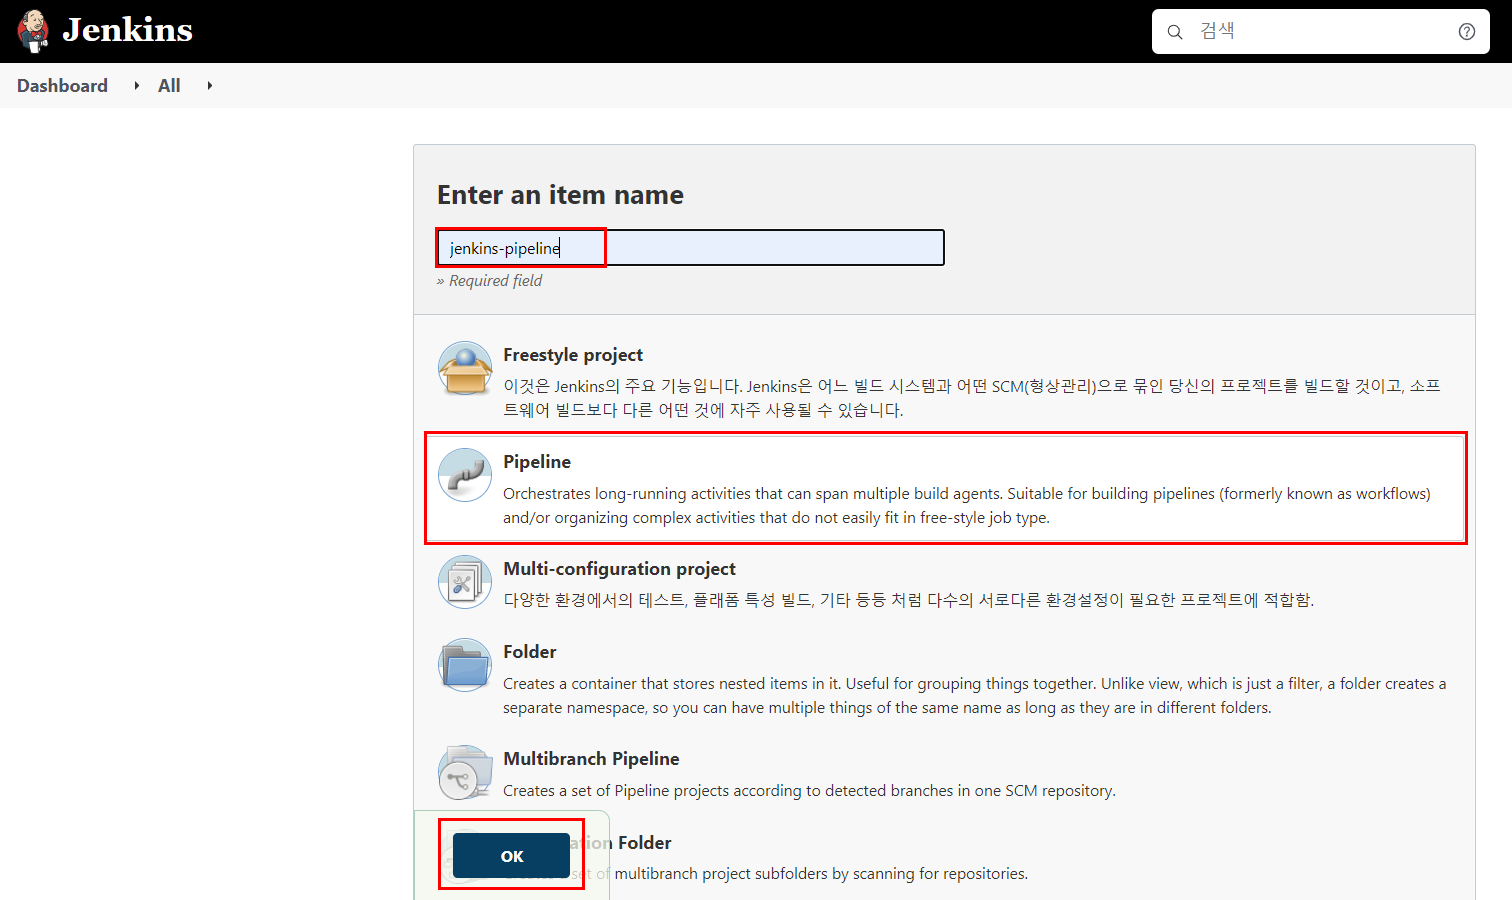The width and height of the screenshot is (1512, 900).
Task: Choose the Folder item type title
Action: click(x=529, y=652)
